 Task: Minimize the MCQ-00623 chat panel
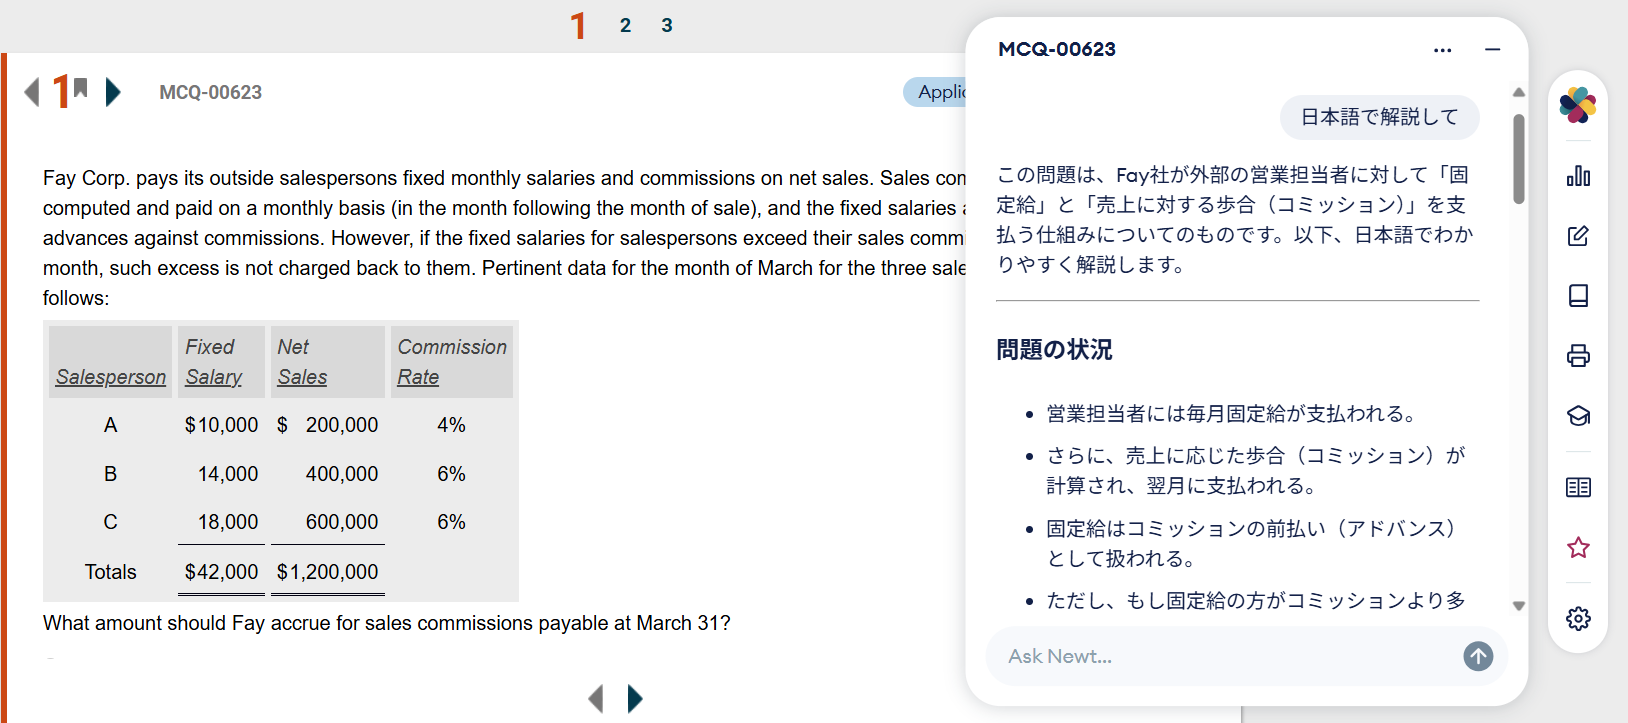(1493, 49)
